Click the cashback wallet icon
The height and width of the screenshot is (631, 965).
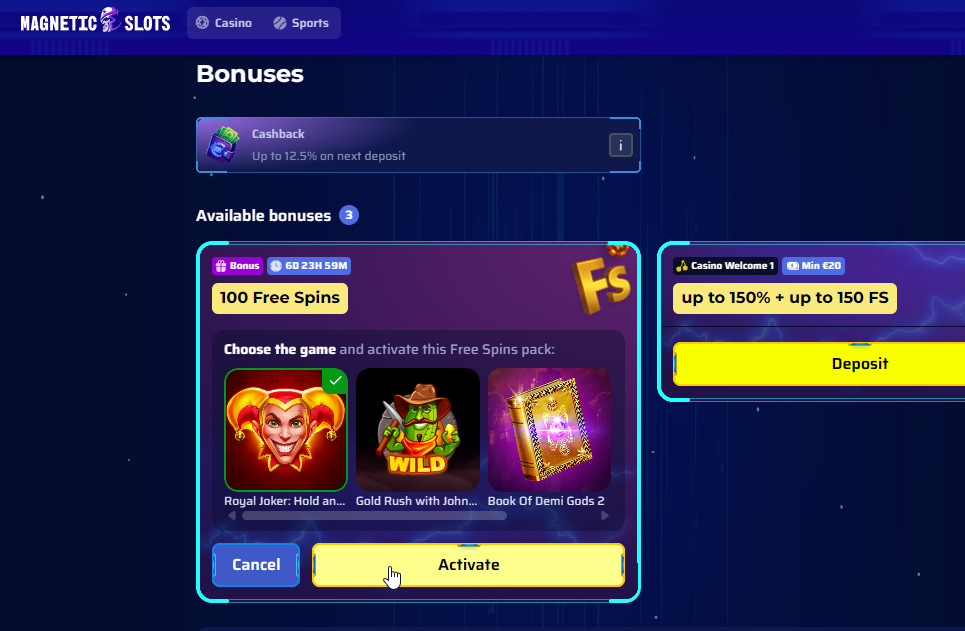[223, 145]
